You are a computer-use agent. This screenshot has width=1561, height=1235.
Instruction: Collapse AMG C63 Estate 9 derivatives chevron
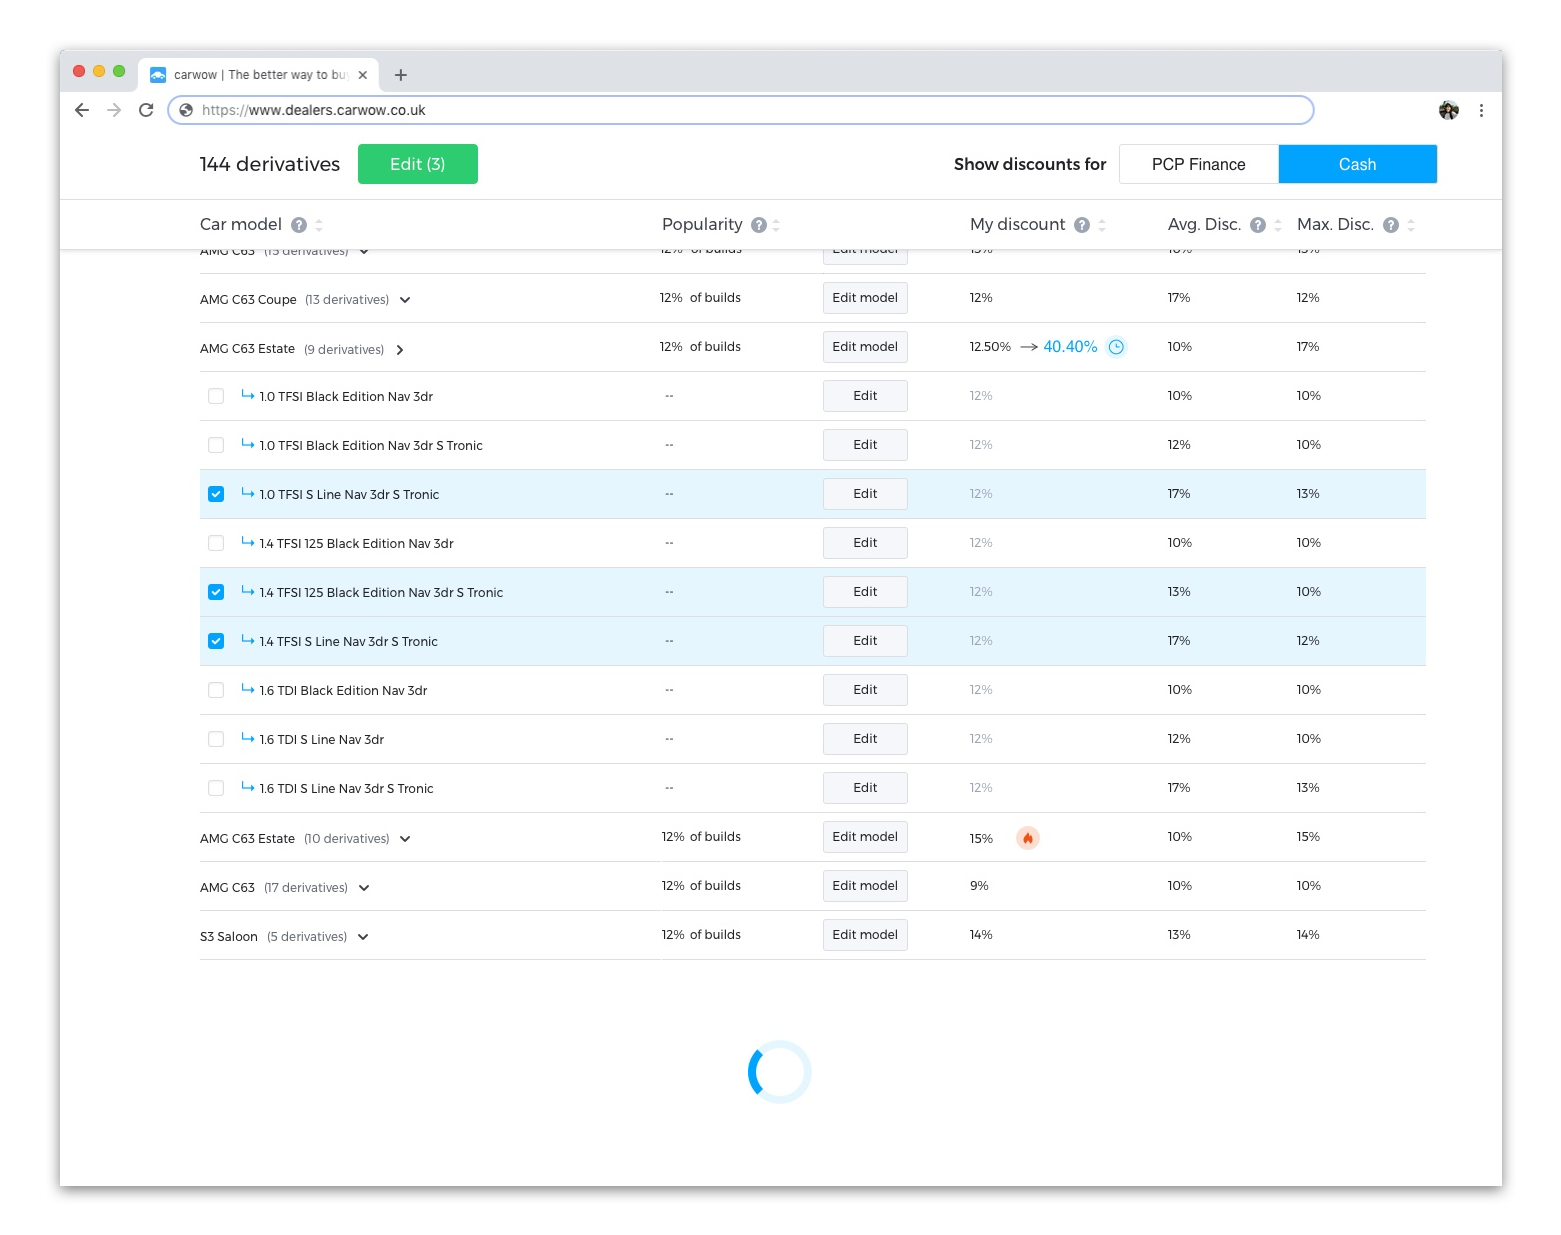coord(400,350)
